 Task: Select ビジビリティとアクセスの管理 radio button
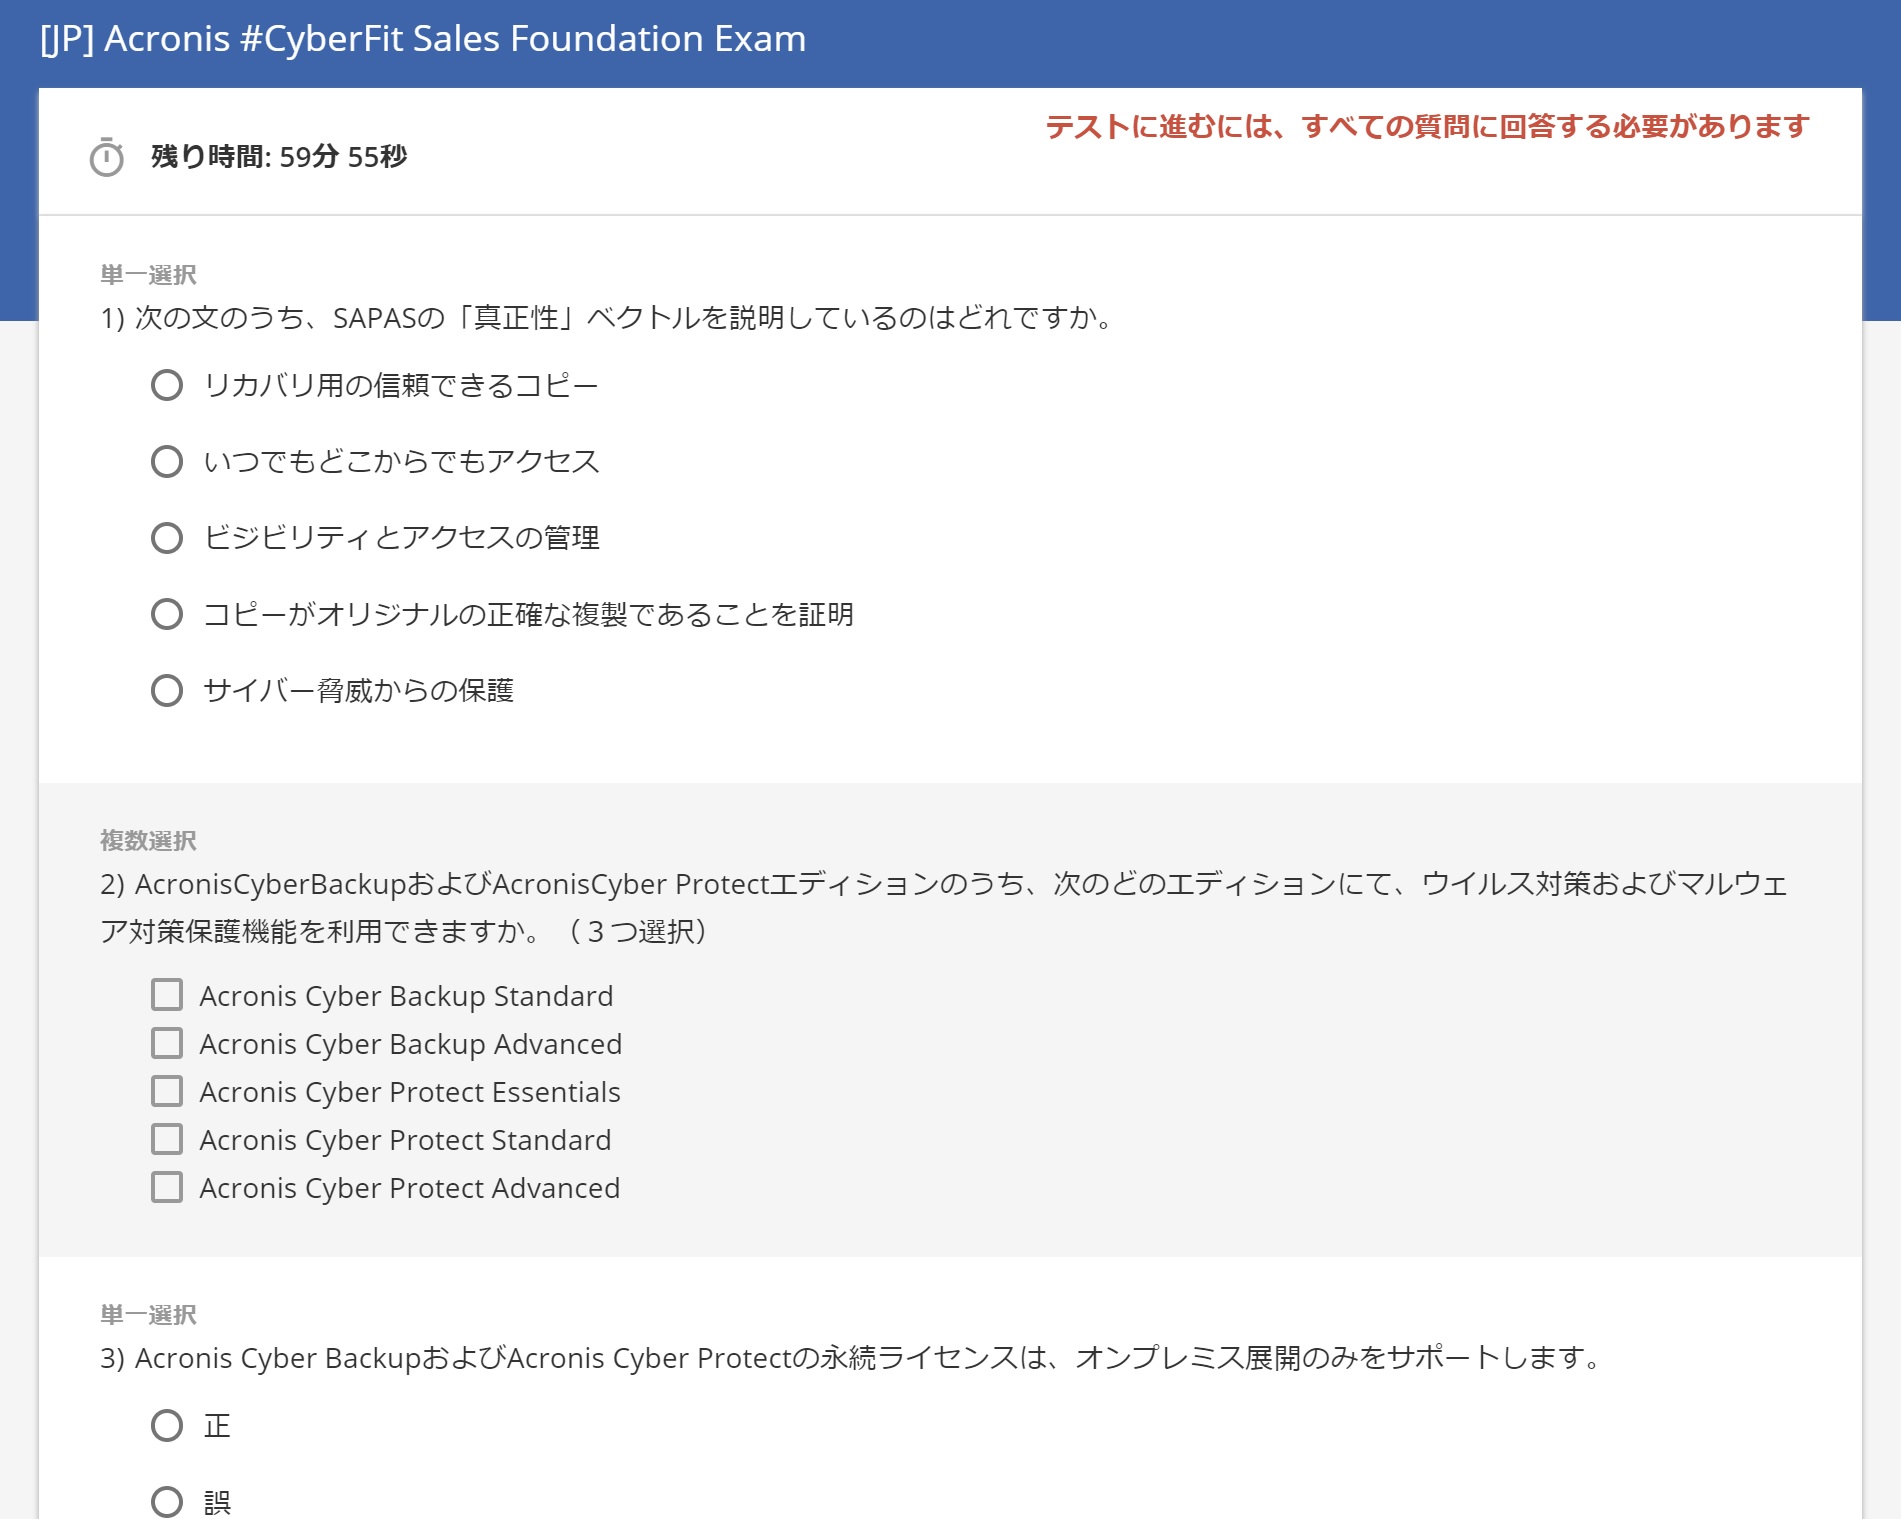[x=167, y=538]
